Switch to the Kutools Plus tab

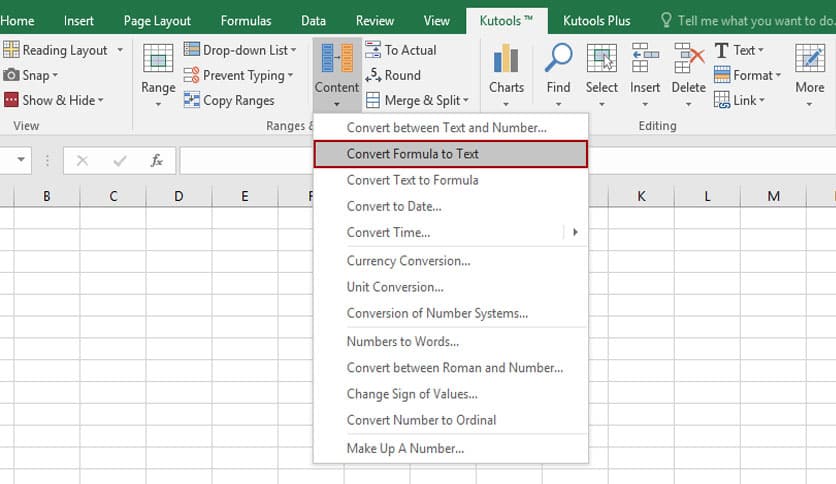coord(597,20)
